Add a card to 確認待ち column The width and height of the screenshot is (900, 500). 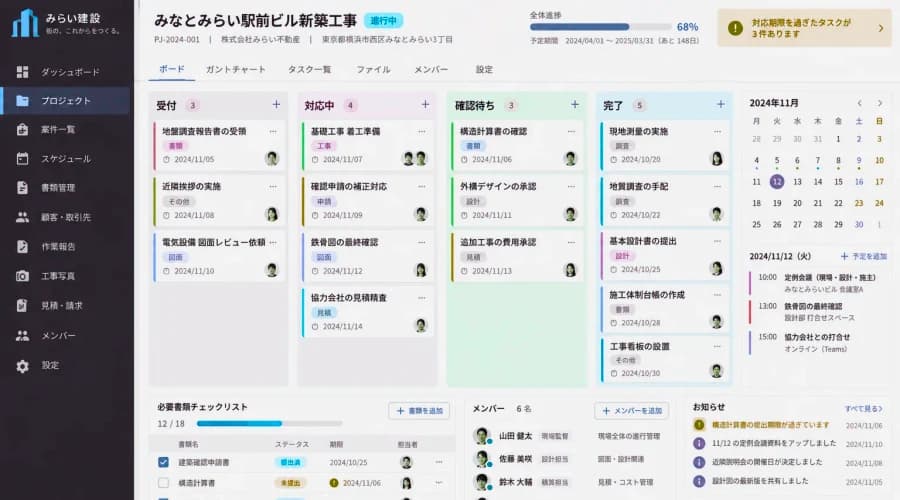point(575,104)
